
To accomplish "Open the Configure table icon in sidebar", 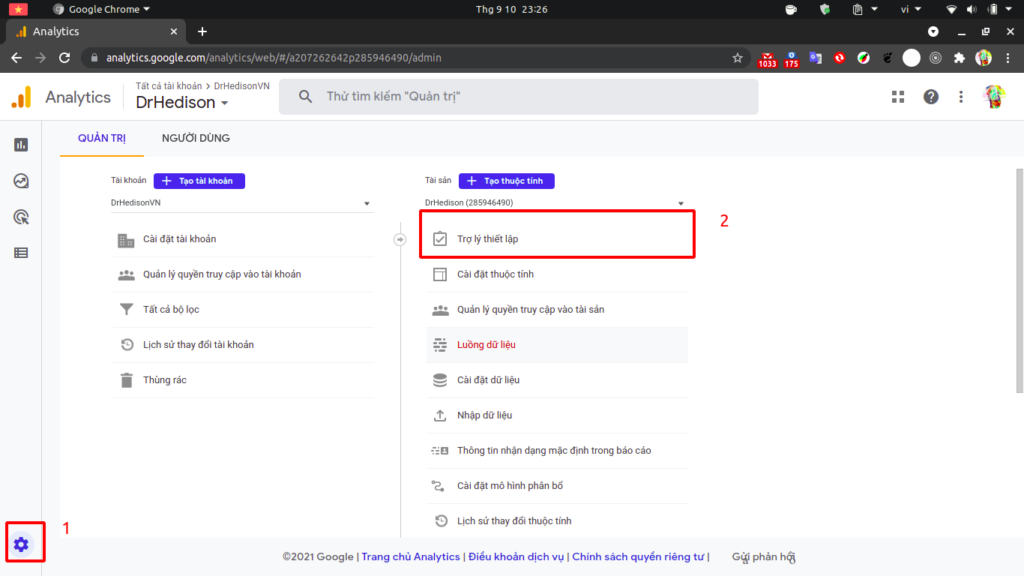I will [21, 253].
